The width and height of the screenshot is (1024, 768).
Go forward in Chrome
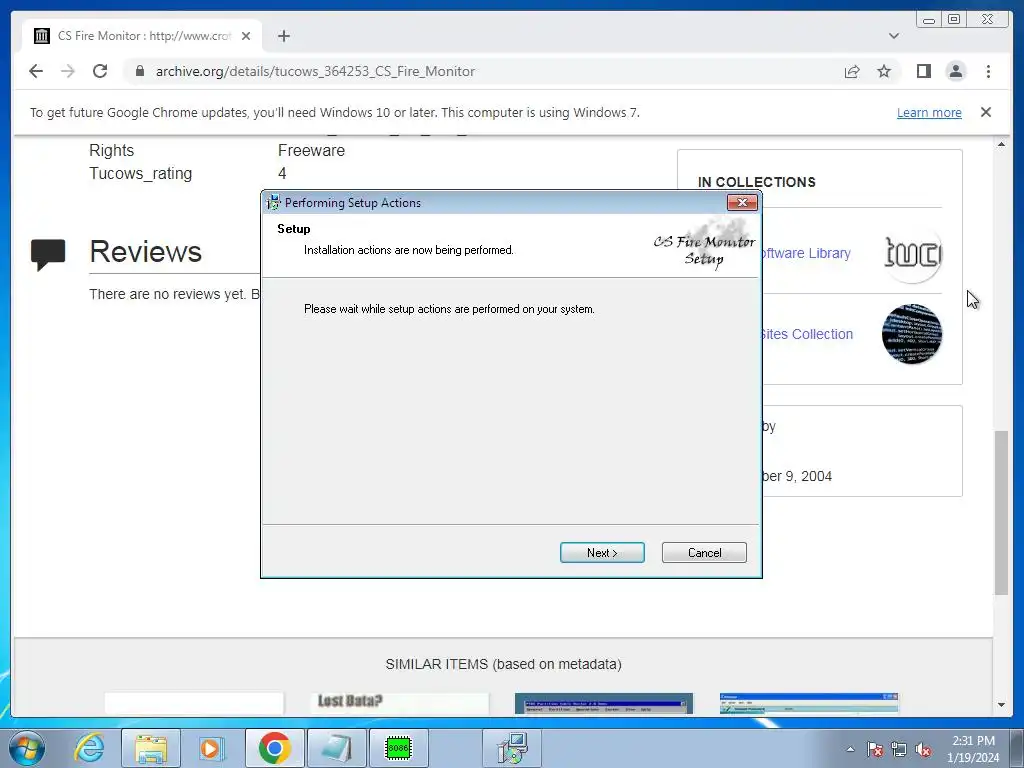tap(68, 71)
